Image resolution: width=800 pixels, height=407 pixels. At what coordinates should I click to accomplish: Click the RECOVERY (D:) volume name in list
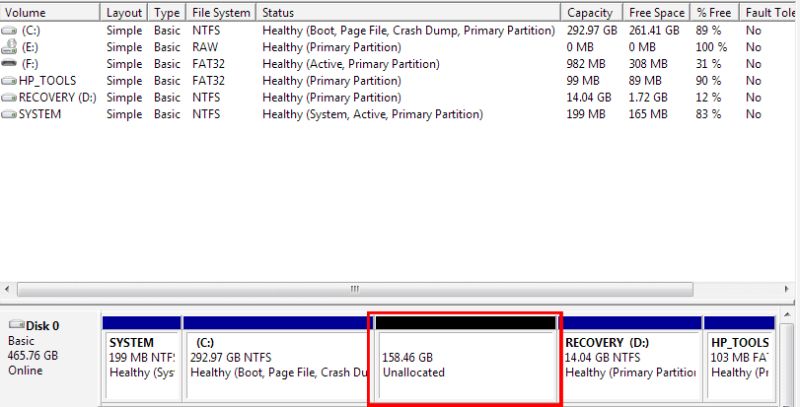click(x=58, y=97)
